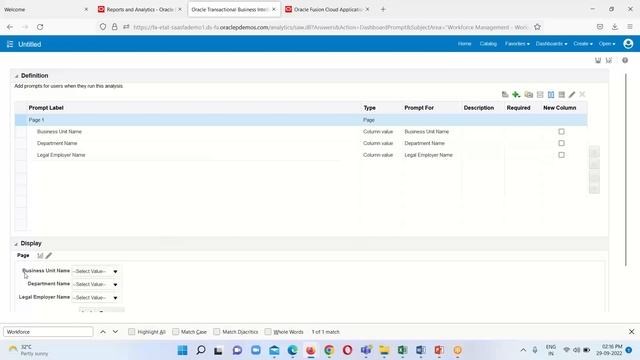The image size is (640, 360).
Task: Open Firefox from the taskbar
Action: (x=311, y=350)
